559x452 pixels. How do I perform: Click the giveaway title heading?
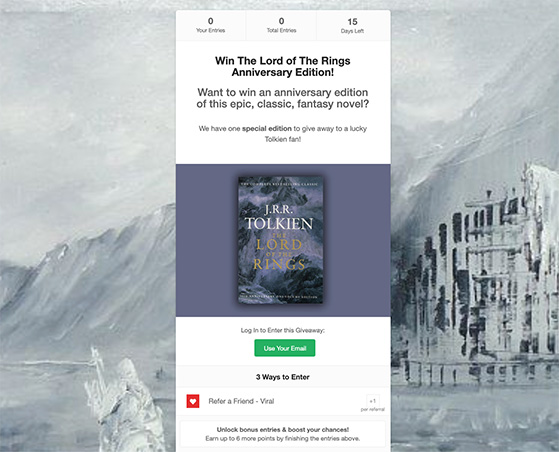283,66
